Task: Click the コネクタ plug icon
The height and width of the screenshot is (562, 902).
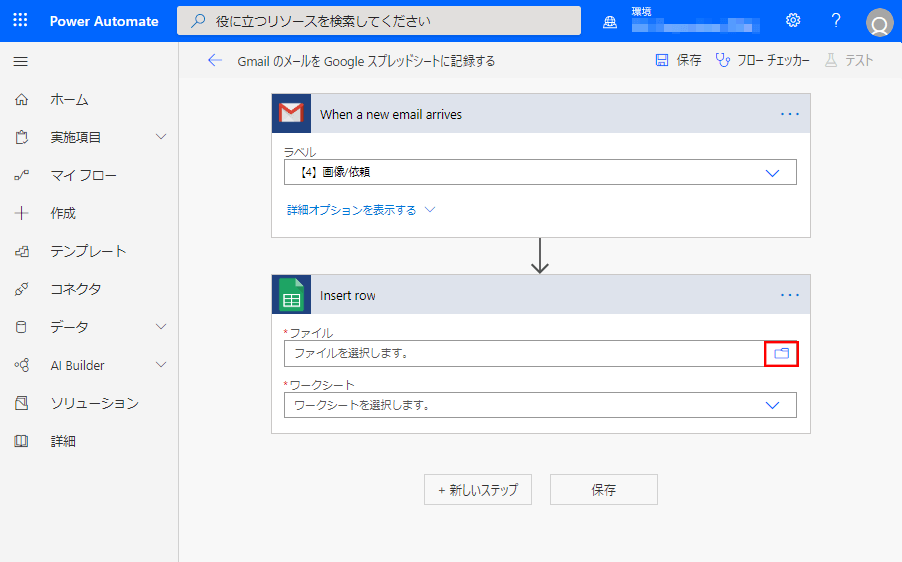Action: (21, 289)
